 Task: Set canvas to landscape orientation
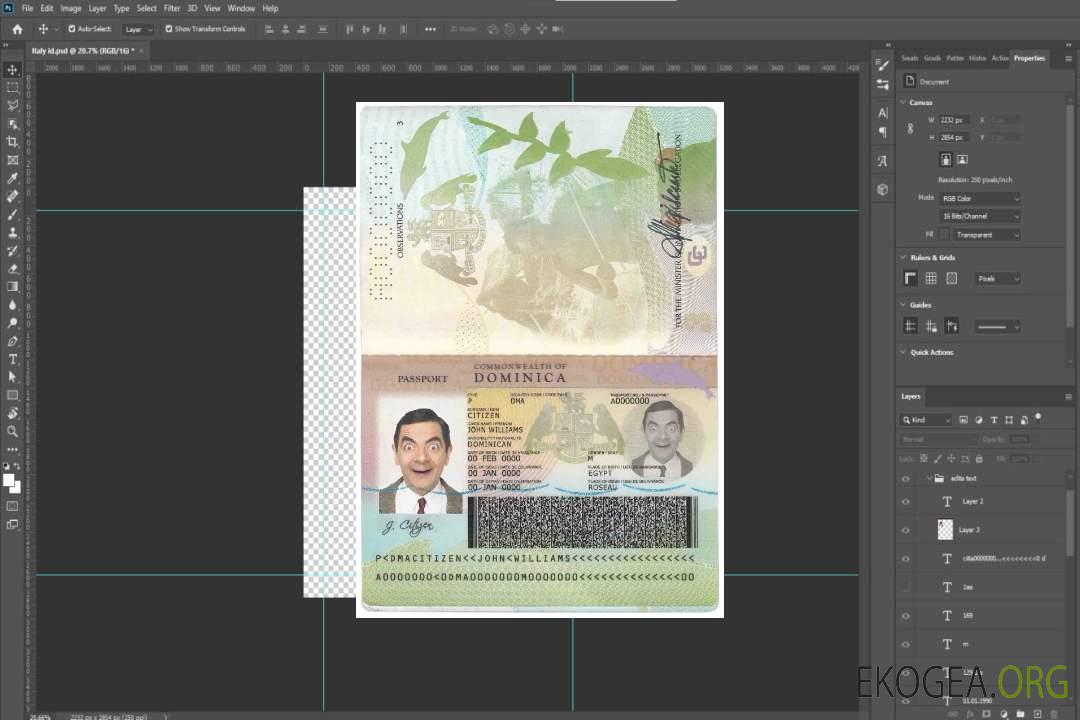click(x=962, y=159)
